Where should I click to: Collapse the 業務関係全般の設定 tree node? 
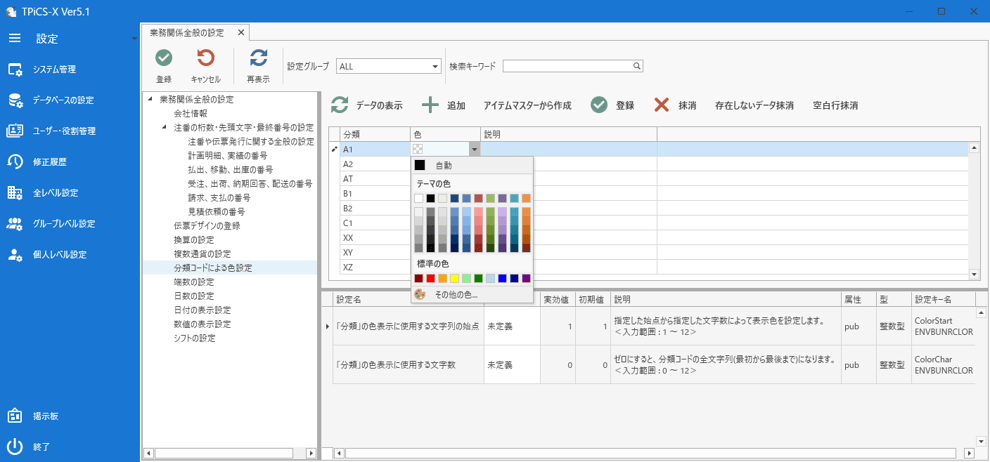(150, 99)
